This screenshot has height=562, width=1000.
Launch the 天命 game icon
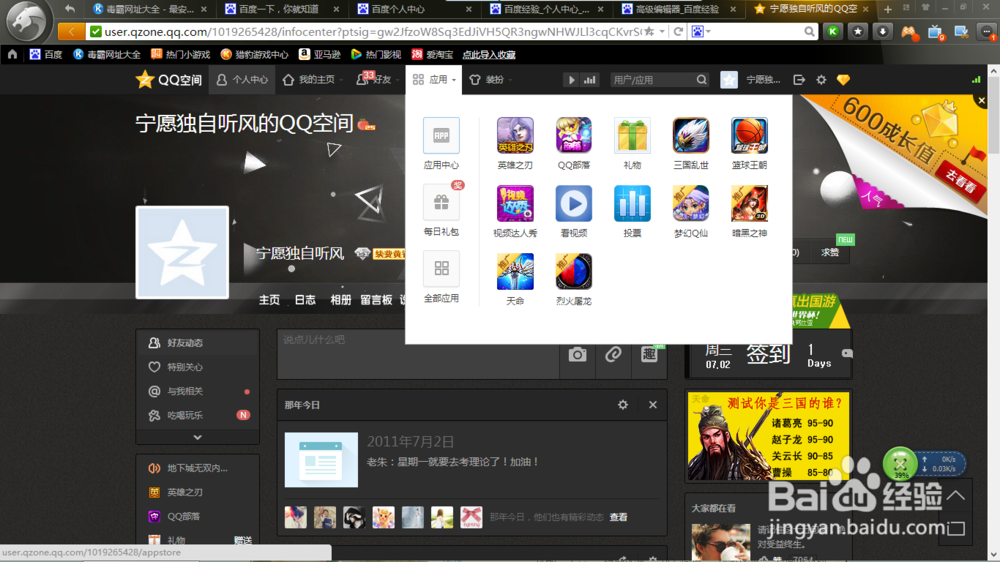click(515, 272)
